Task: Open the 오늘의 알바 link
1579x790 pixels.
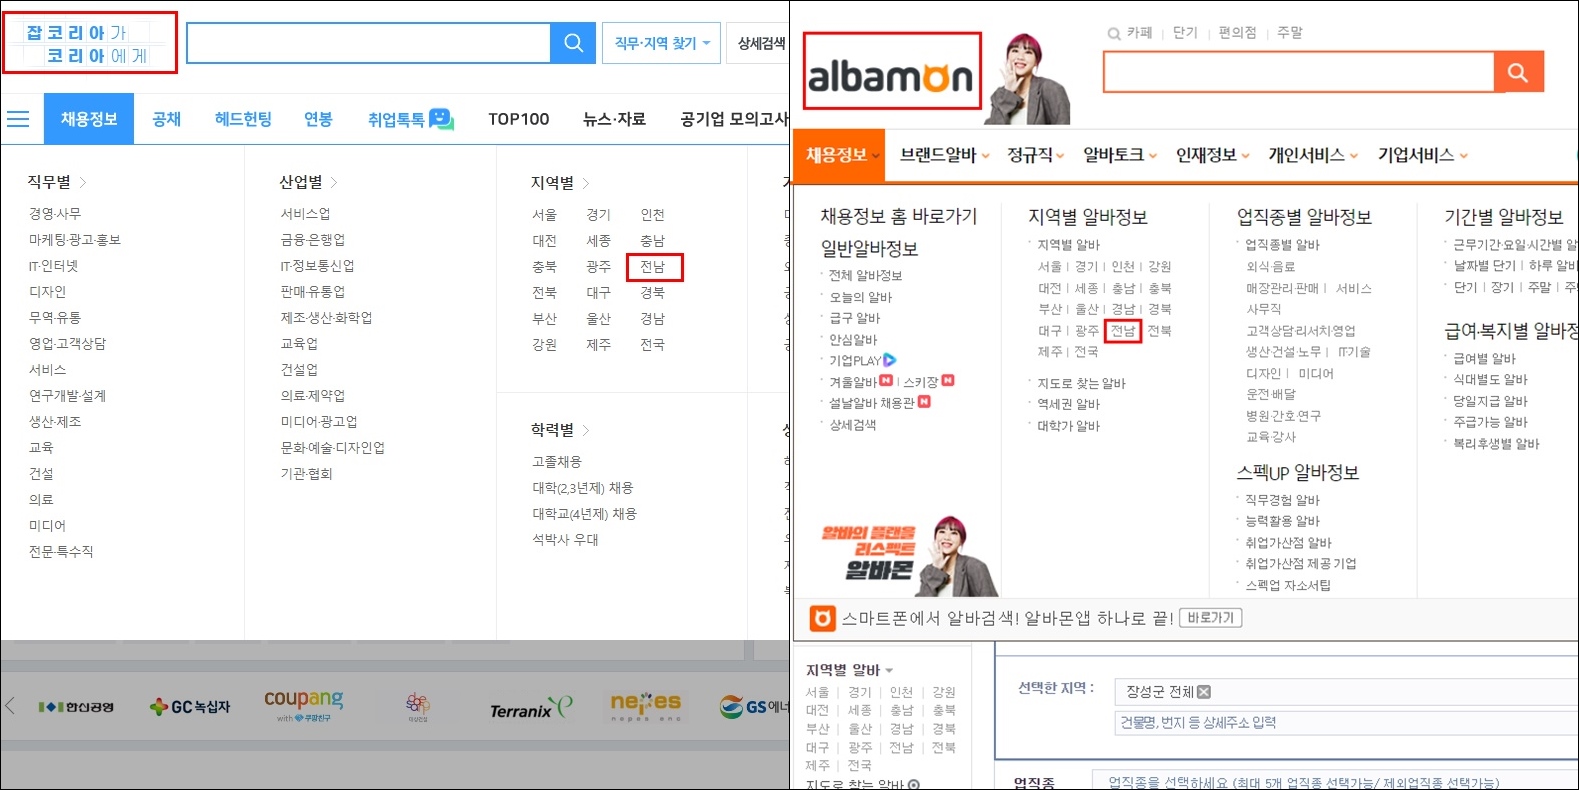Action: pyautogui.click(x=860, y=297)
